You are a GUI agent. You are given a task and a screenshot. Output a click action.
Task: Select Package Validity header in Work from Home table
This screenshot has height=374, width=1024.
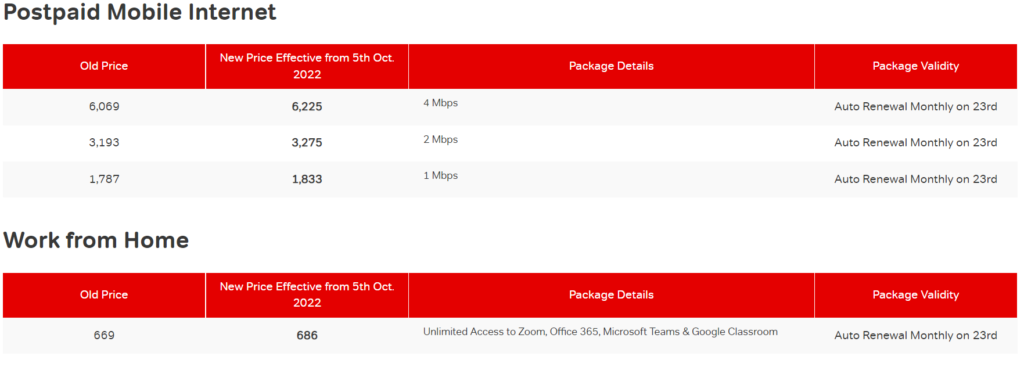point(916,295)
